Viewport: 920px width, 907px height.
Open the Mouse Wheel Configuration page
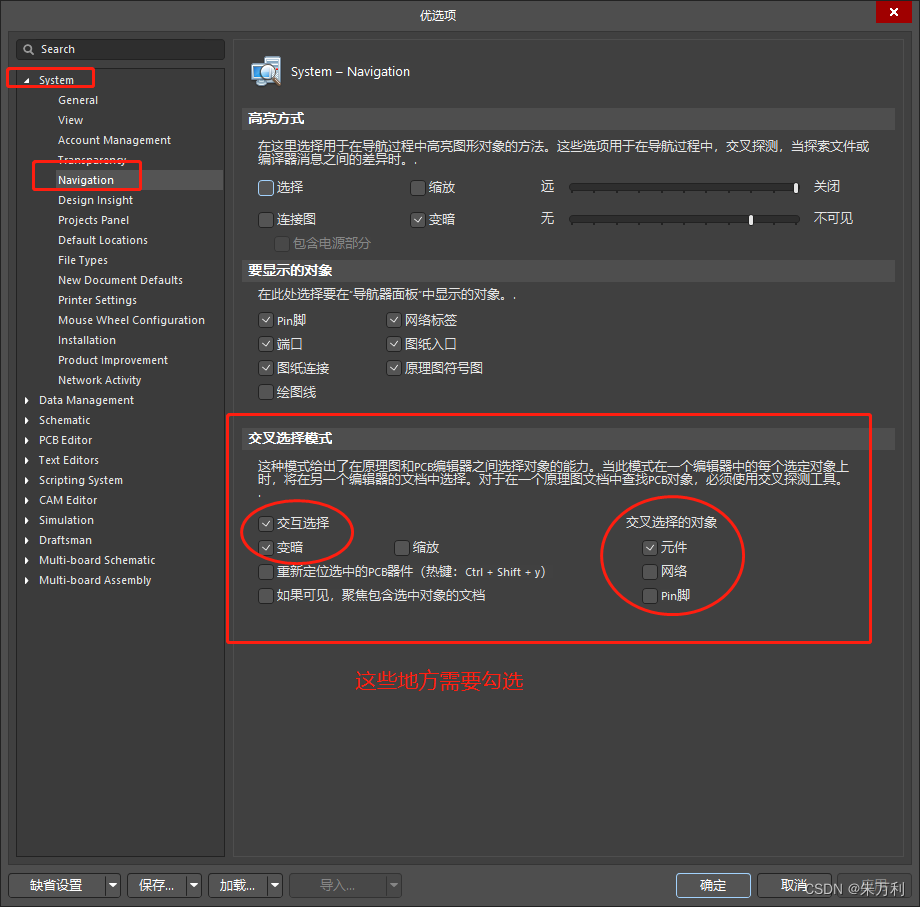pos(131,319)
